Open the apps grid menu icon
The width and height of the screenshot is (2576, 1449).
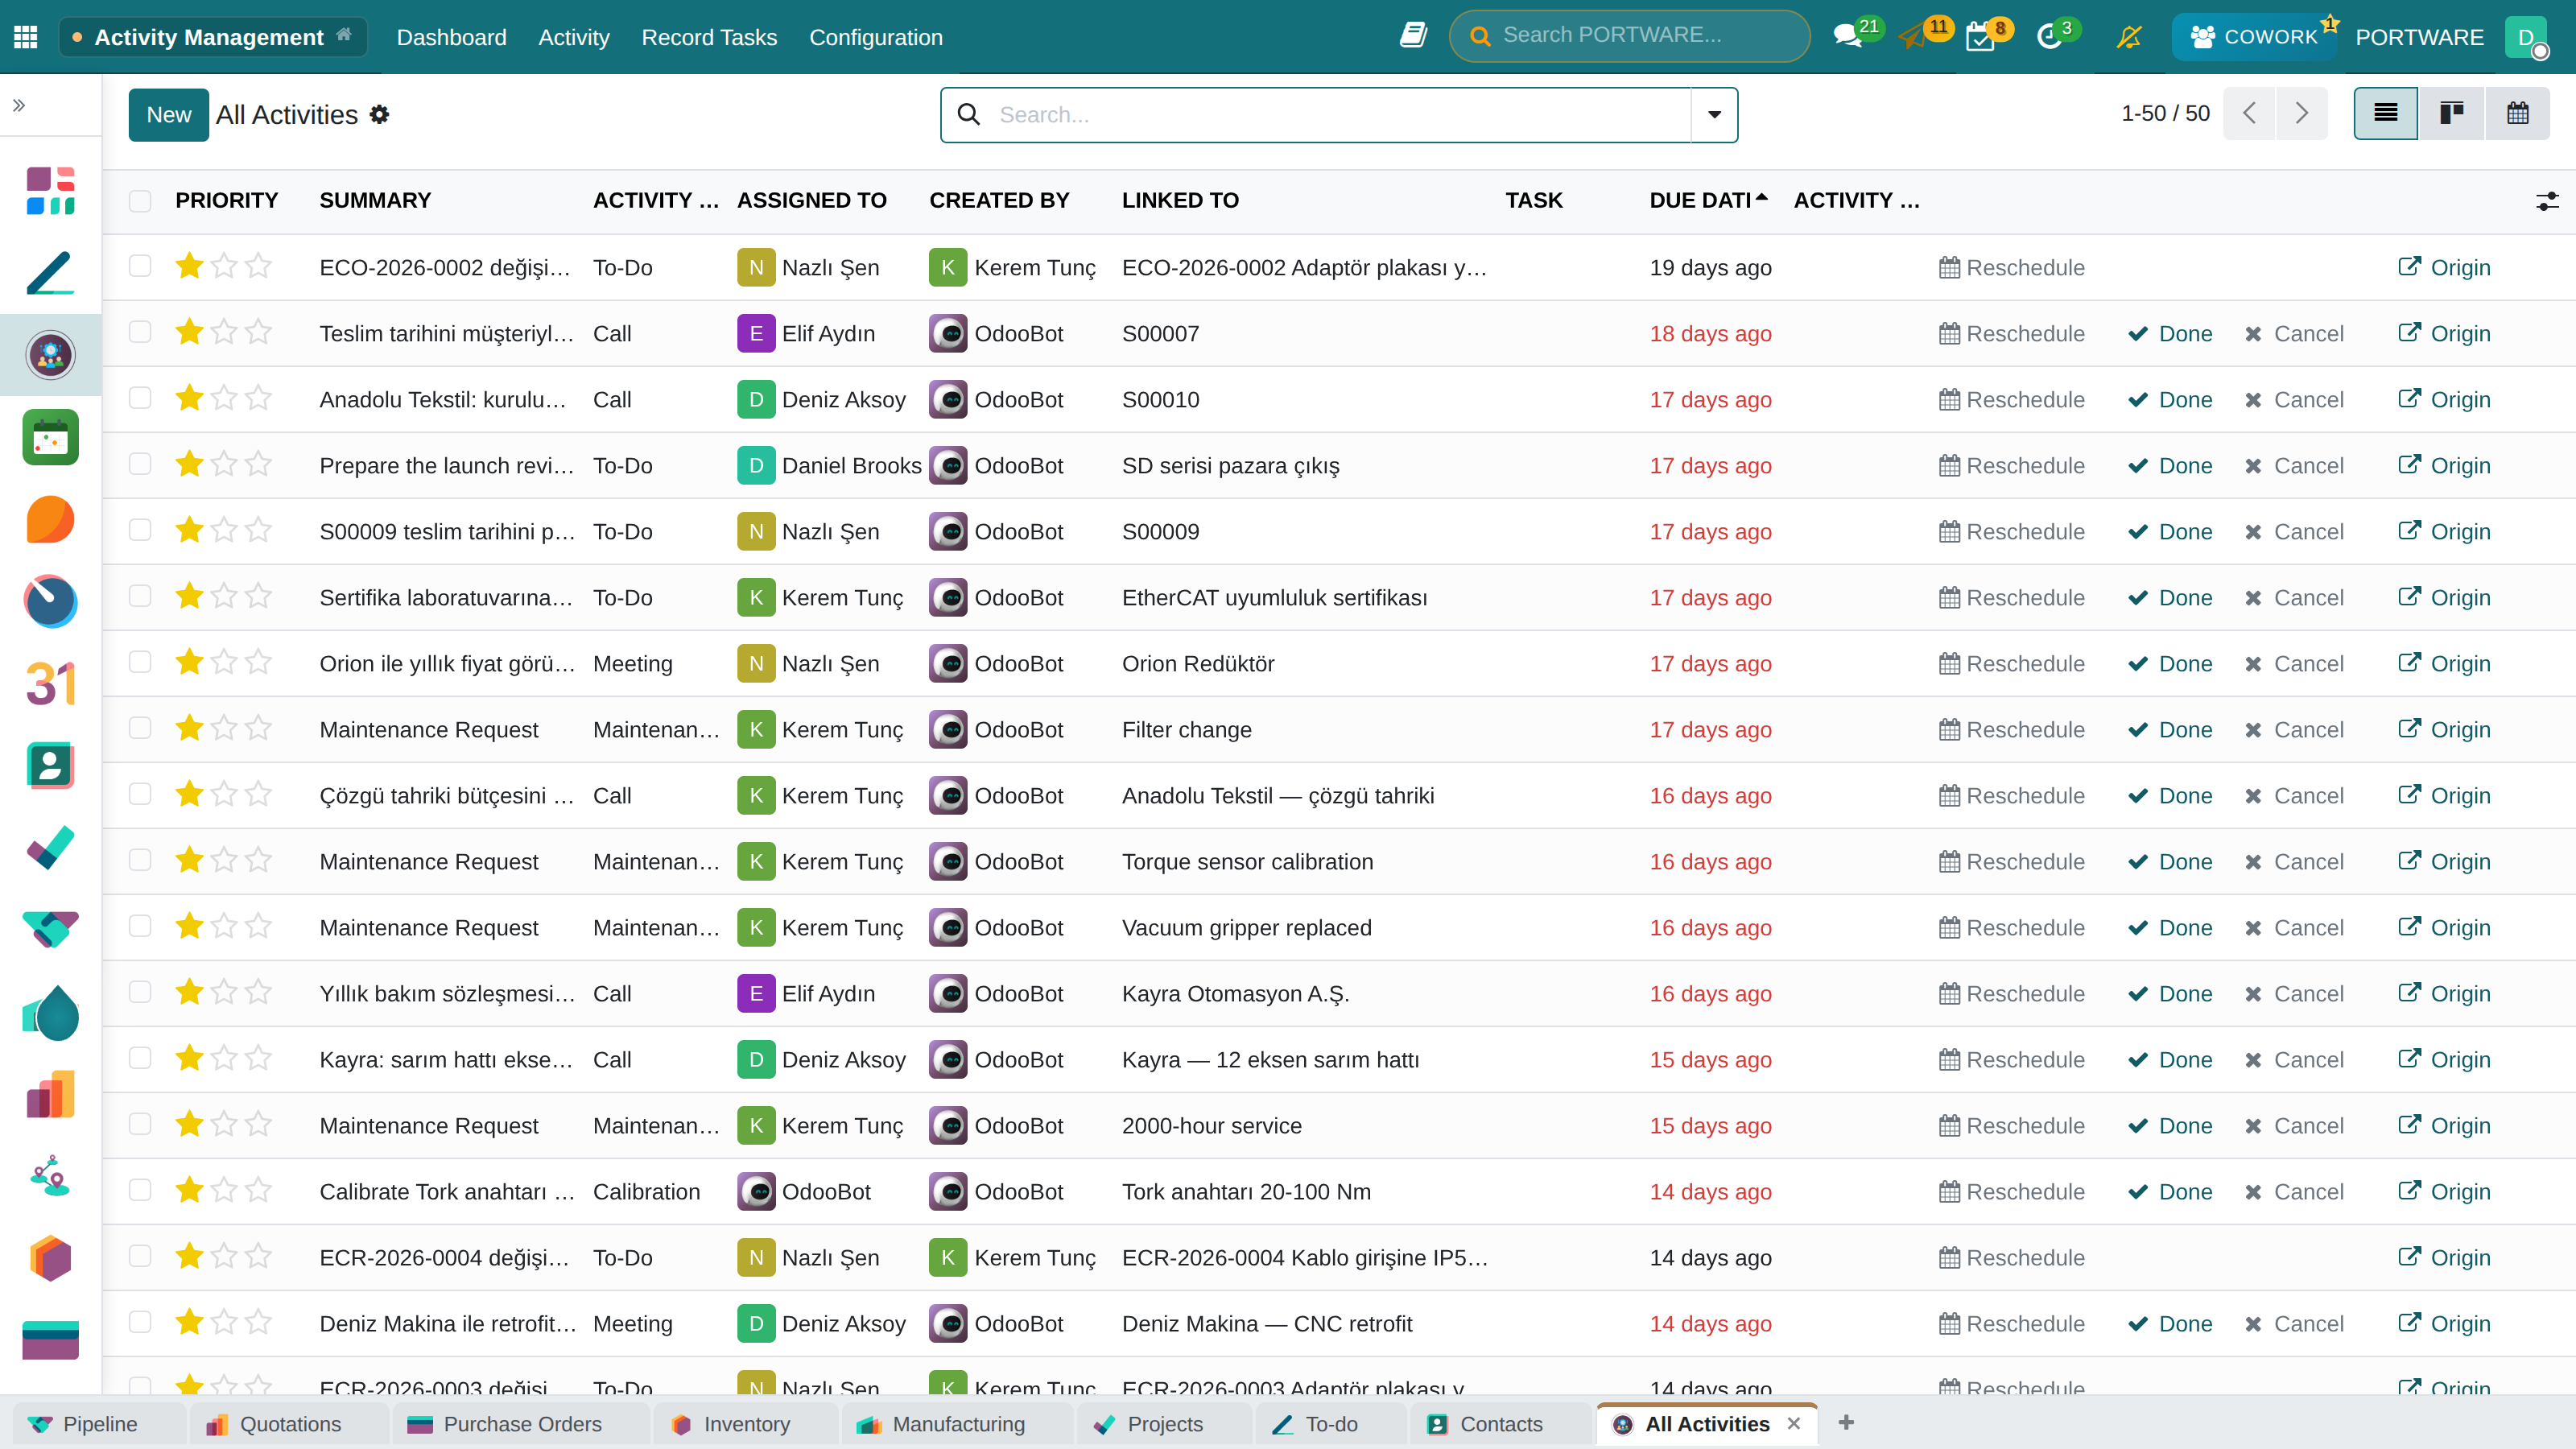tap(26, 37)
